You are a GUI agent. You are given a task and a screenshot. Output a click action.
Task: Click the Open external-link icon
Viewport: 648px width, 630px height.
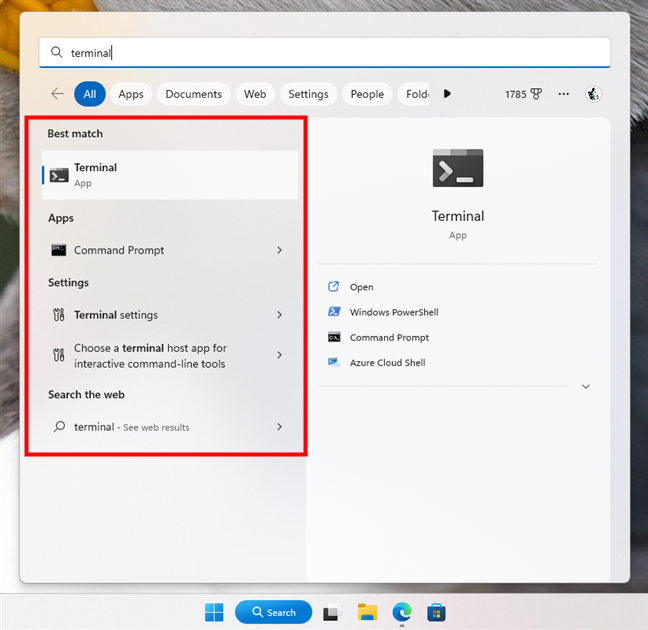pyautogui.click(x=334, y=286)
